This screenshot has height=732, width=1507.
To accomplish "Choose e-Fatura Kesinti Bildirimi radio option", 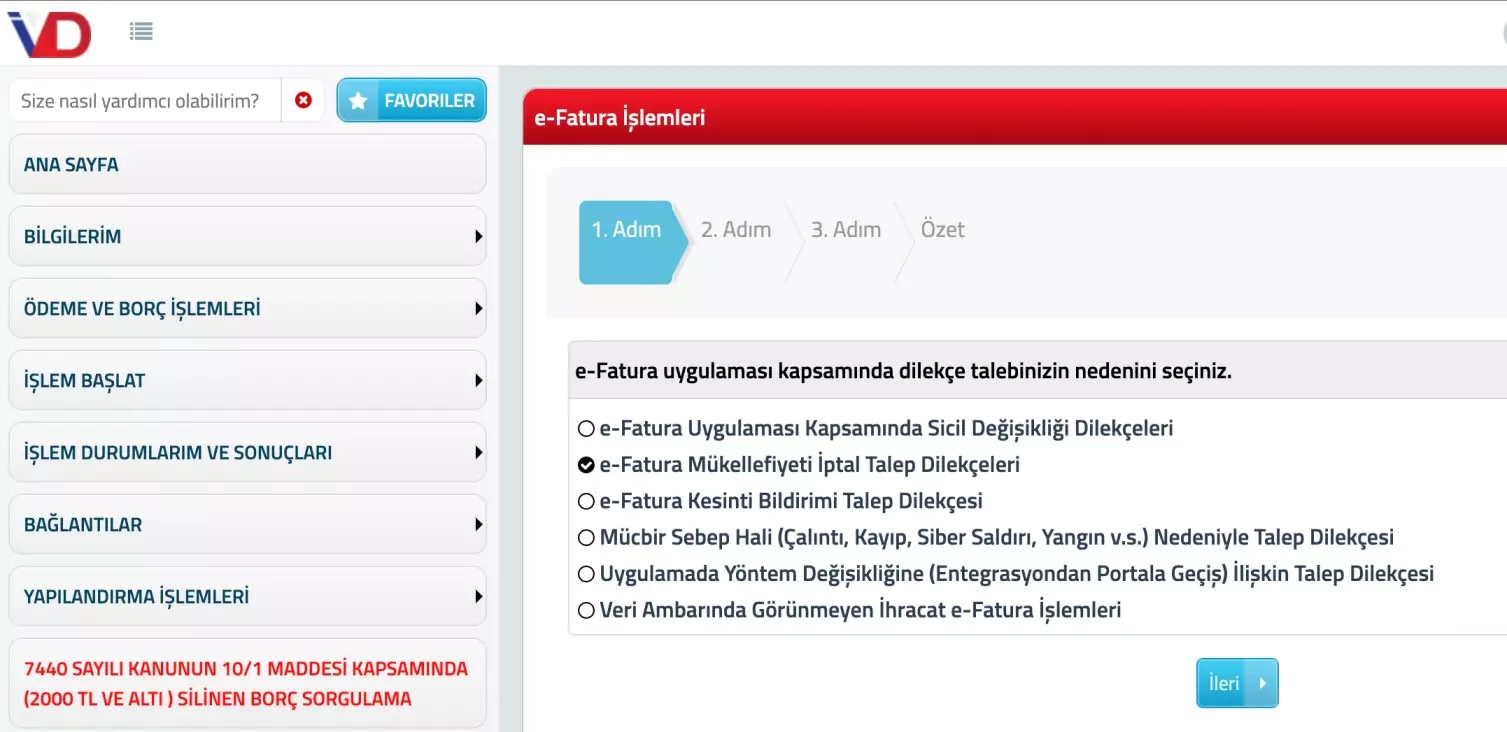I will [x=586, y=501].
